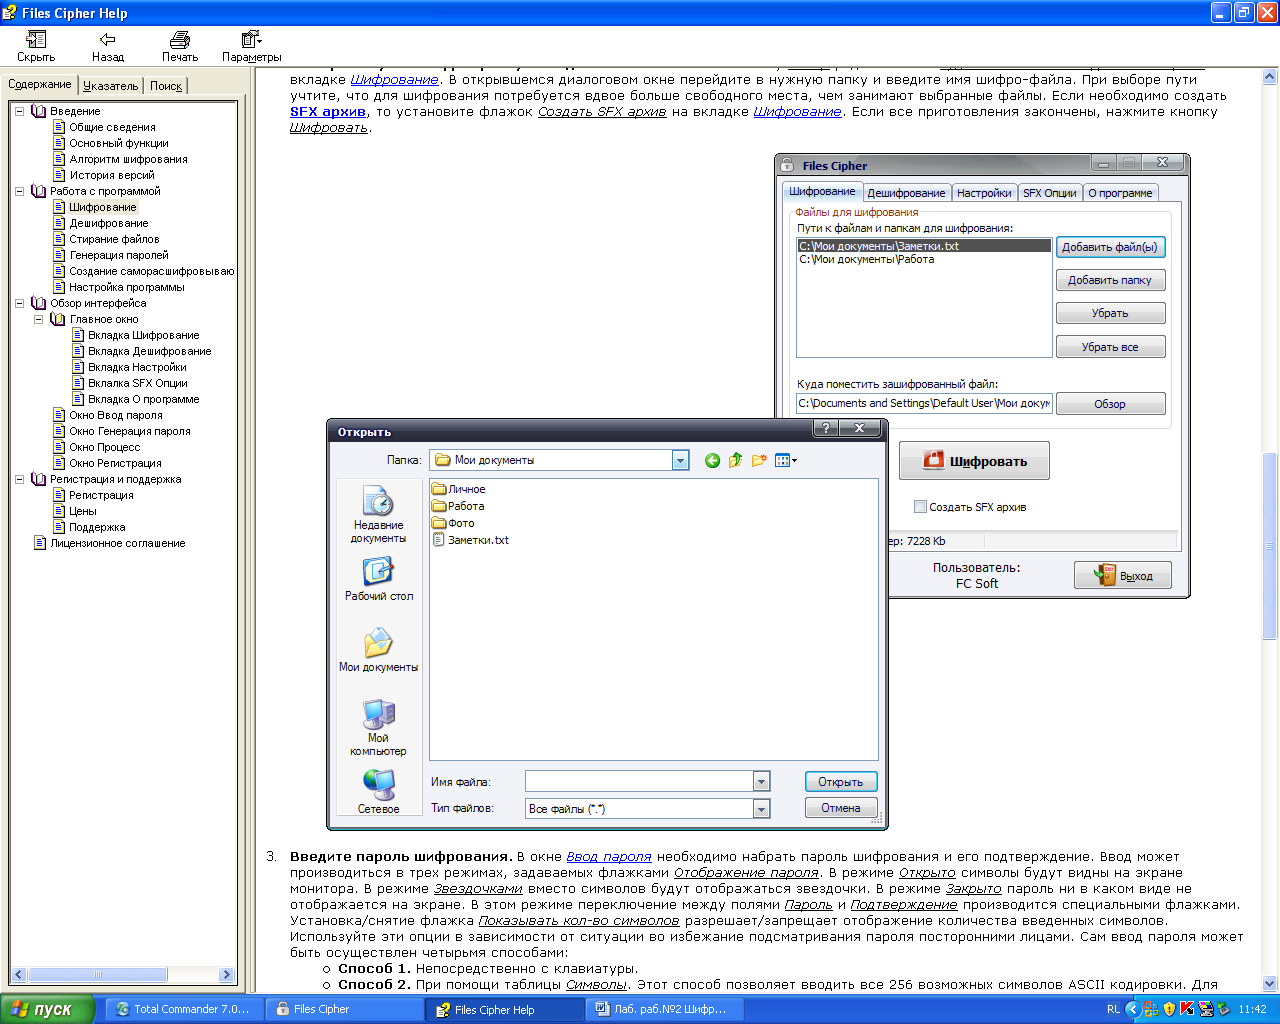Image resolution: width=1280 pixels, height=1024 pixels.
Task: Click the Добавить файл(ы) button
Action: coord(1110,247)
